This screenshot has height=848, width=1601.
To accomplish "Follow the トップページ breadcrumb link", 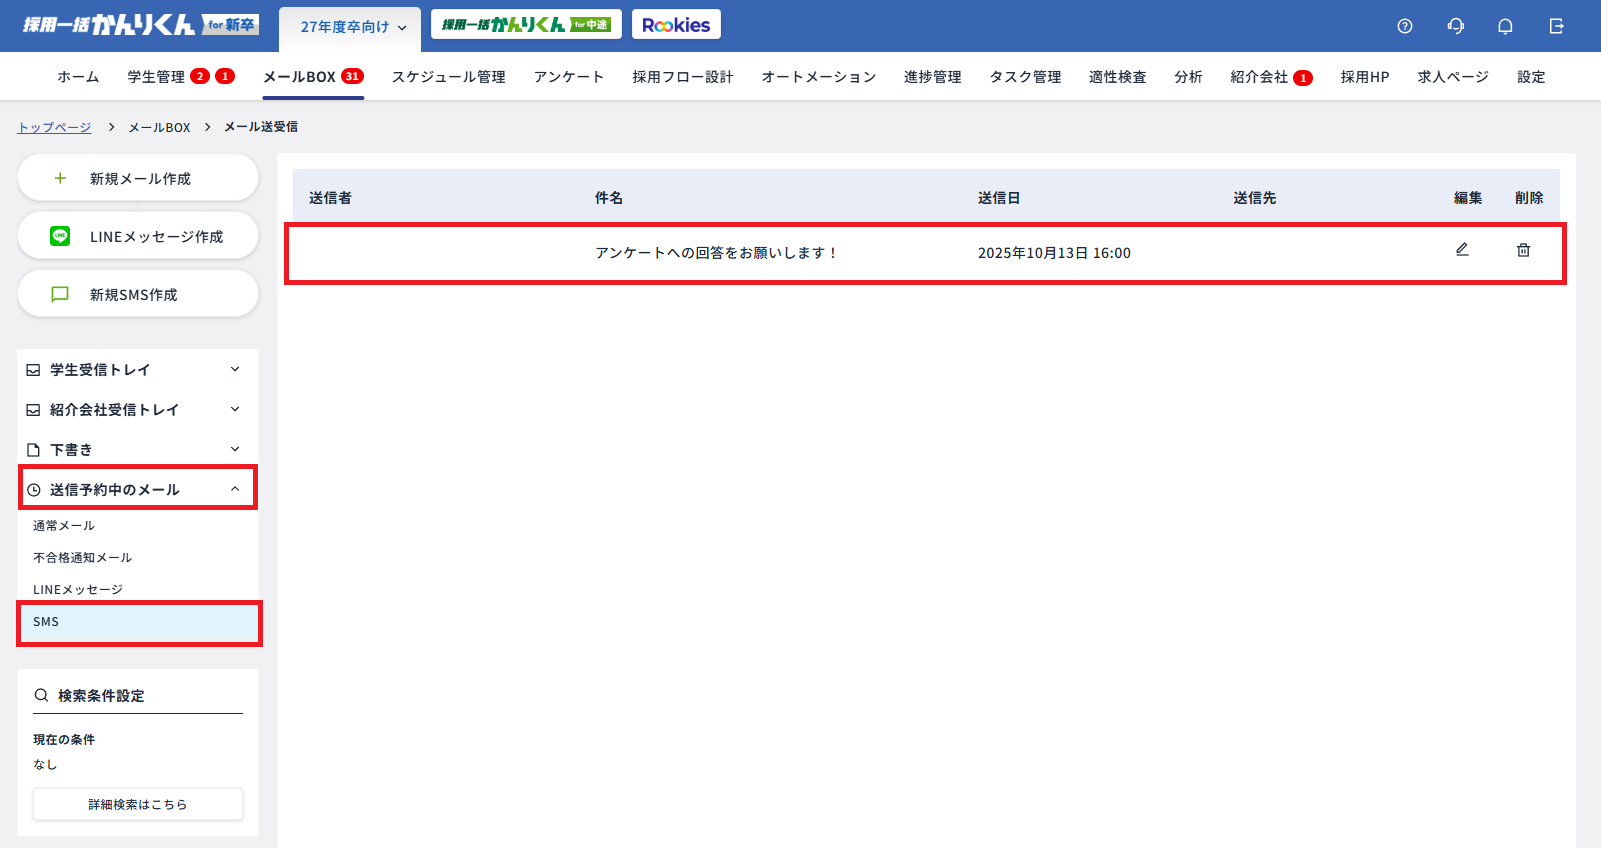I will (54, 127).
